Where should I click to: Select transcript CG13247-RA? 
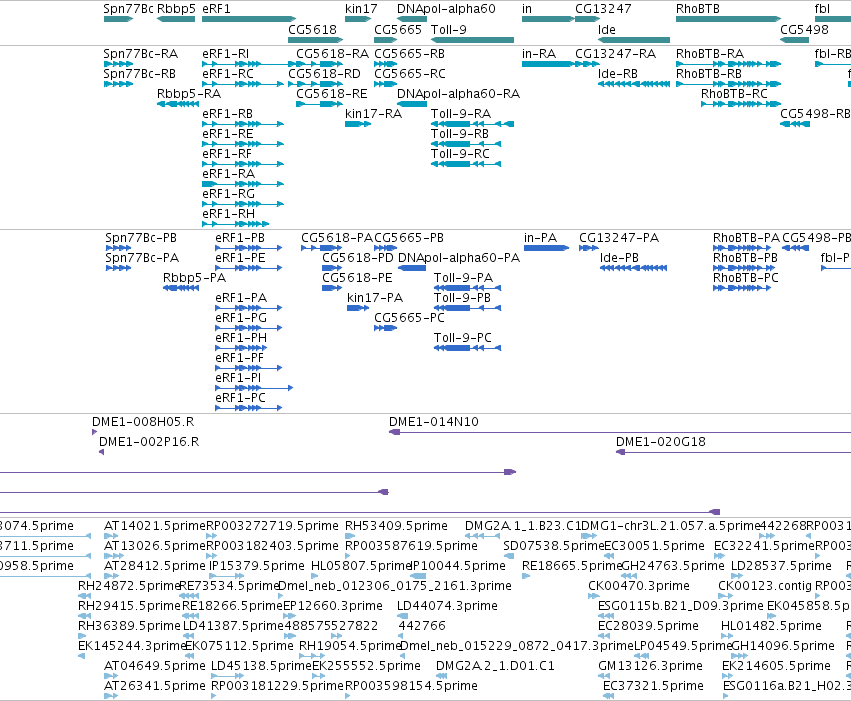[x=615, y=54]
